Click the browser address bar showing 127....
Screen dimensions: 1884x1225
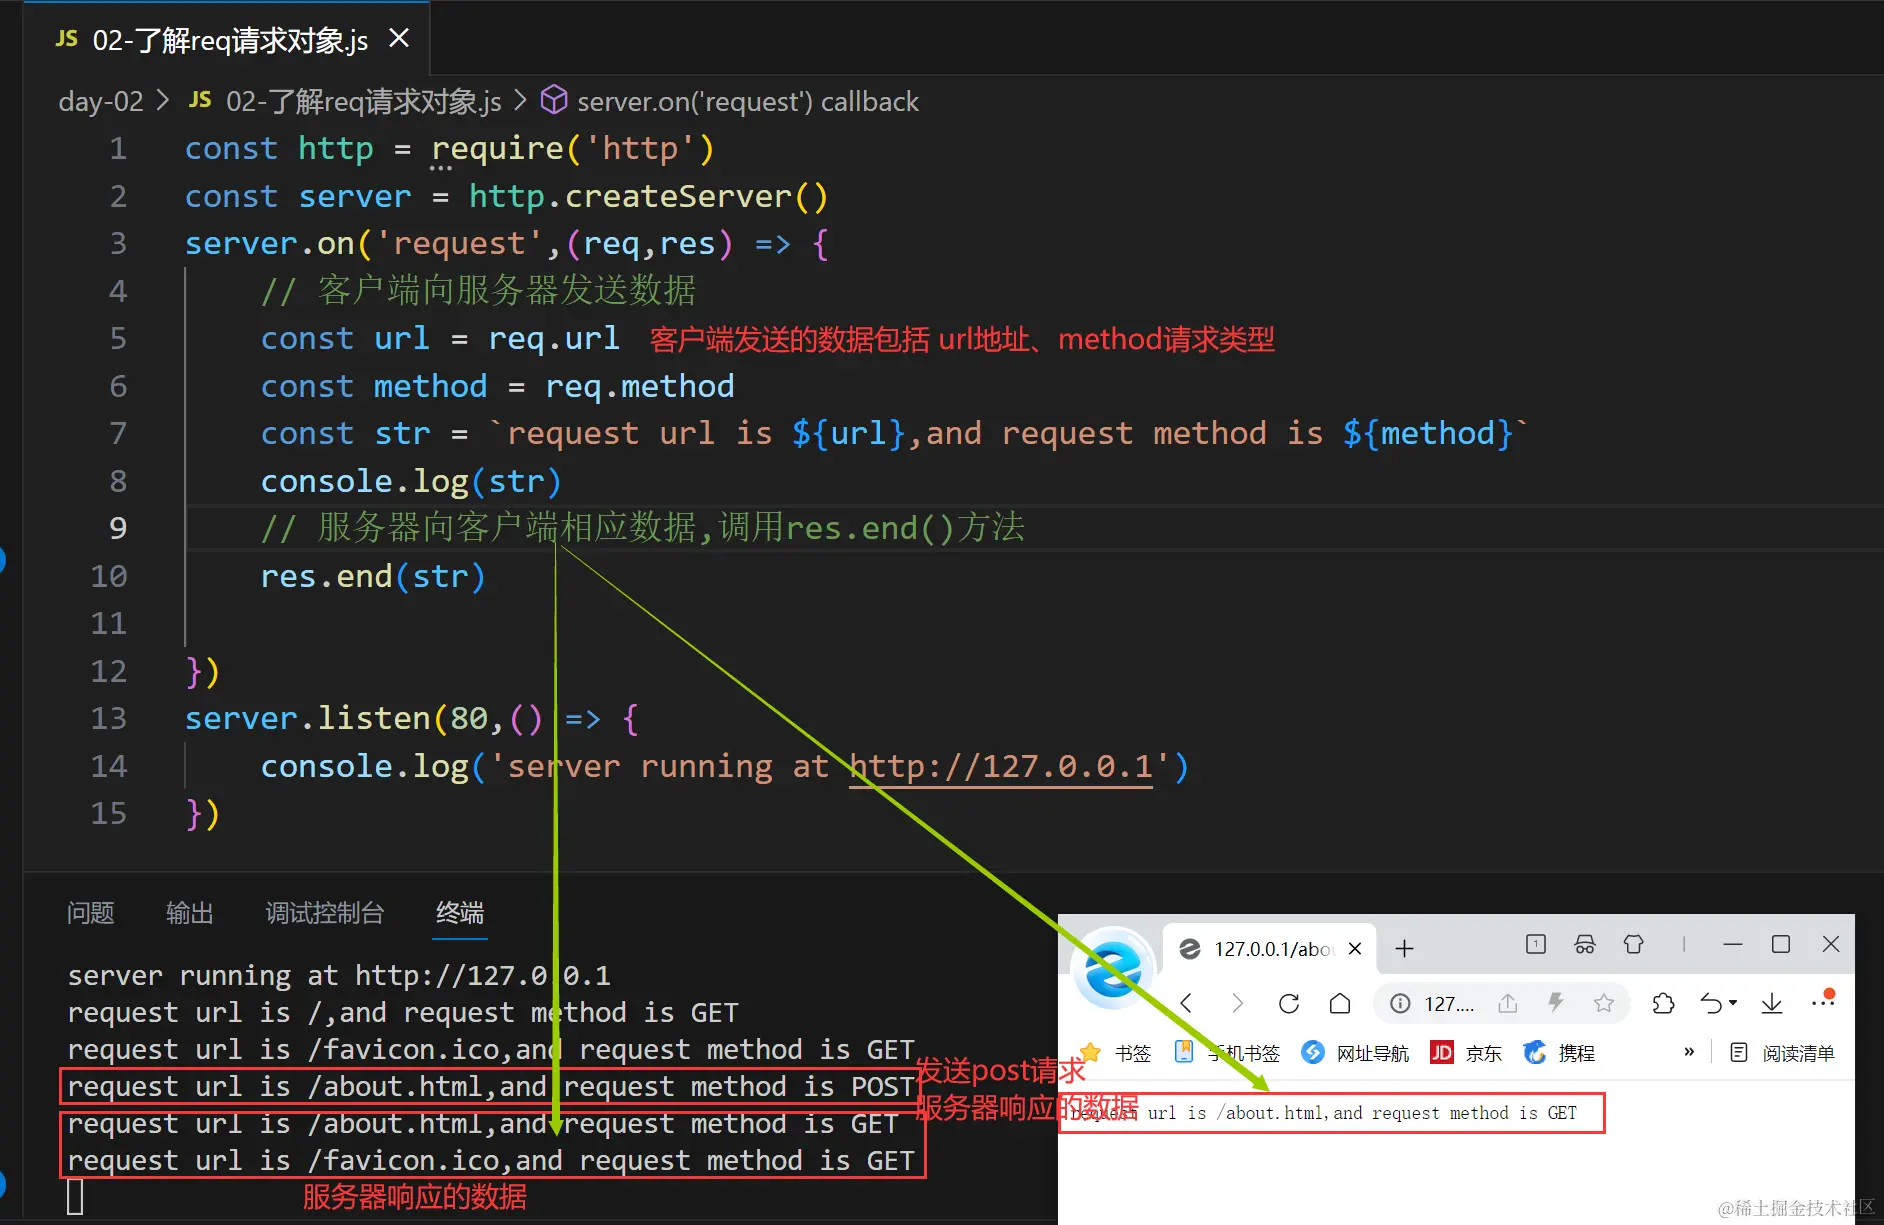[1450, 1003]
